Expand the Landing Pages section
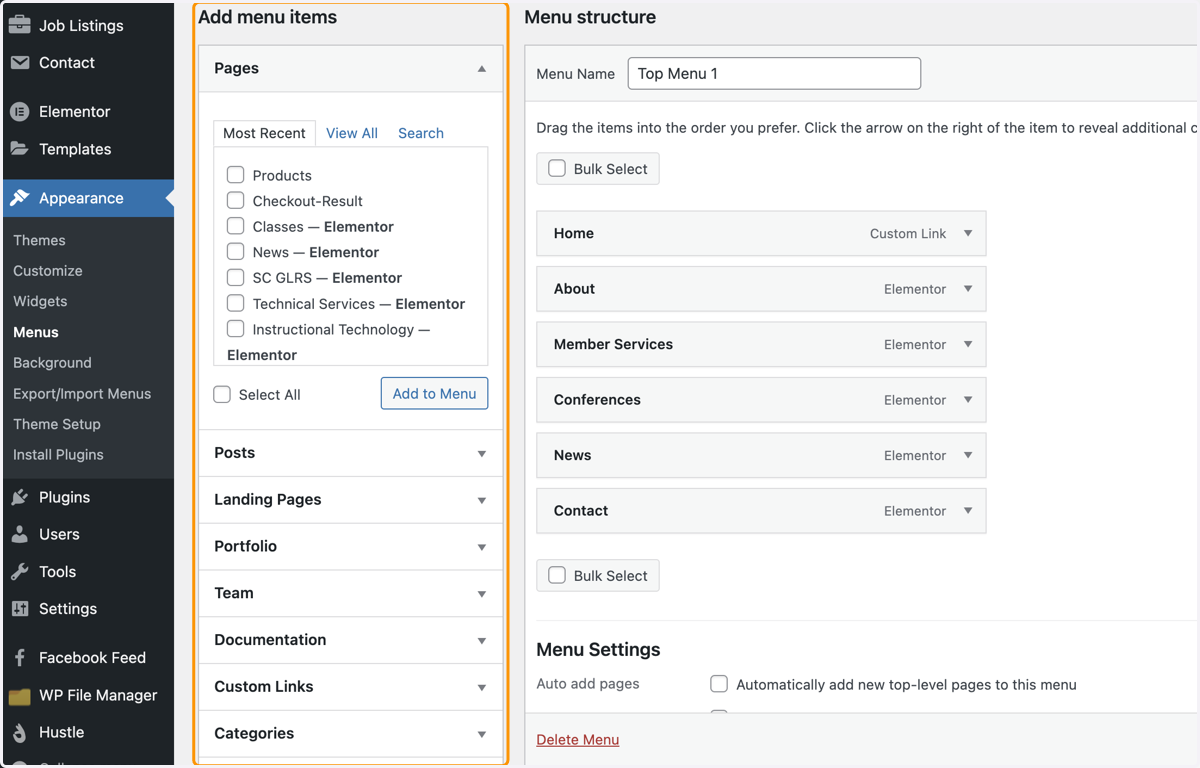This screenshot has width=1200, height=768. 351,500
